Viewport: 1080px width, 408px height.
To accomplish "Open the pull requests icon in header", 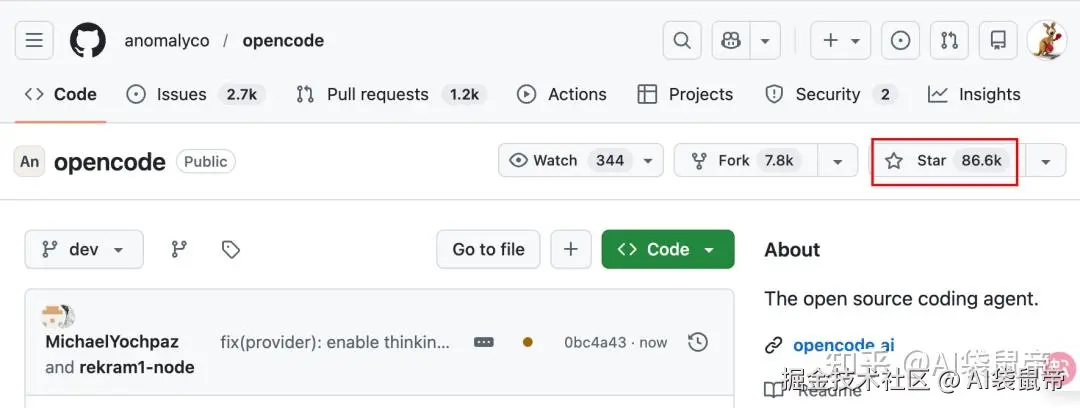I will point(949,41).
